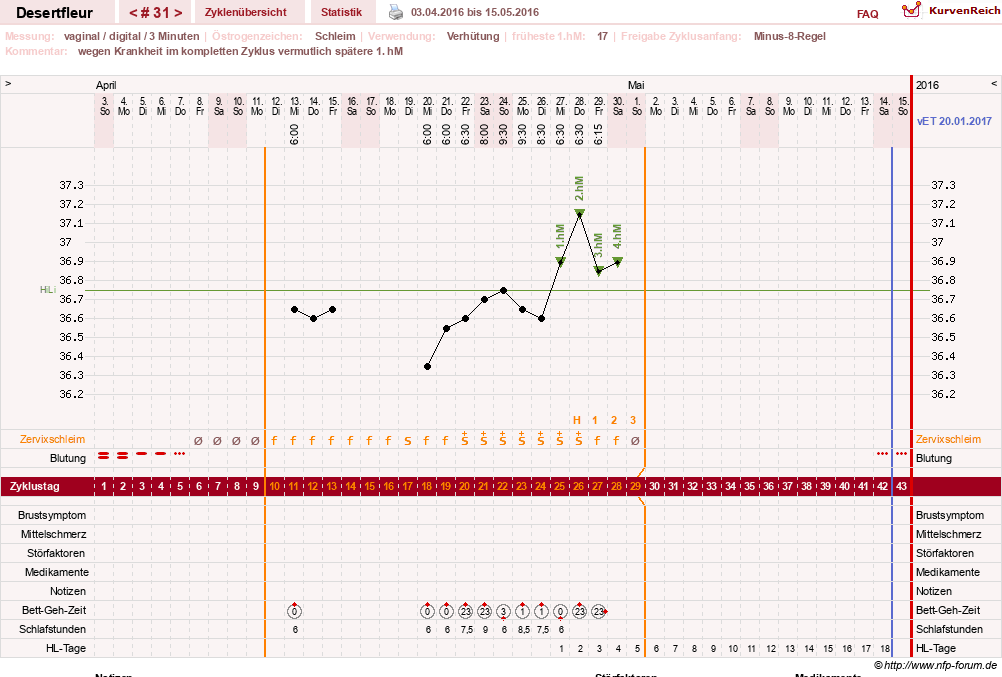Click the left HL-Tage row label
The width and height of the screenshot is (1002, 677).
tap(66, 648)
